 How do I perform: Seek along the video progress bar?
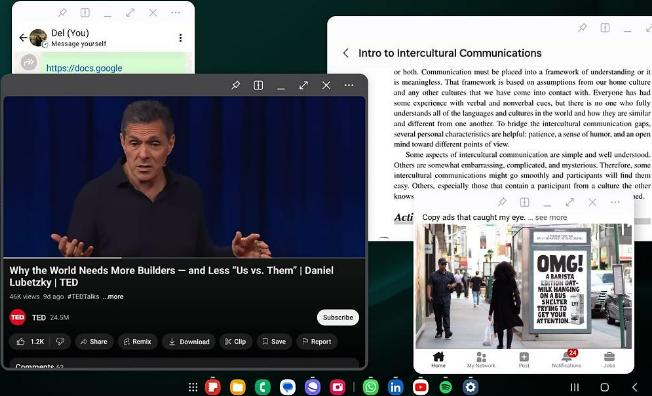[184, 258]
